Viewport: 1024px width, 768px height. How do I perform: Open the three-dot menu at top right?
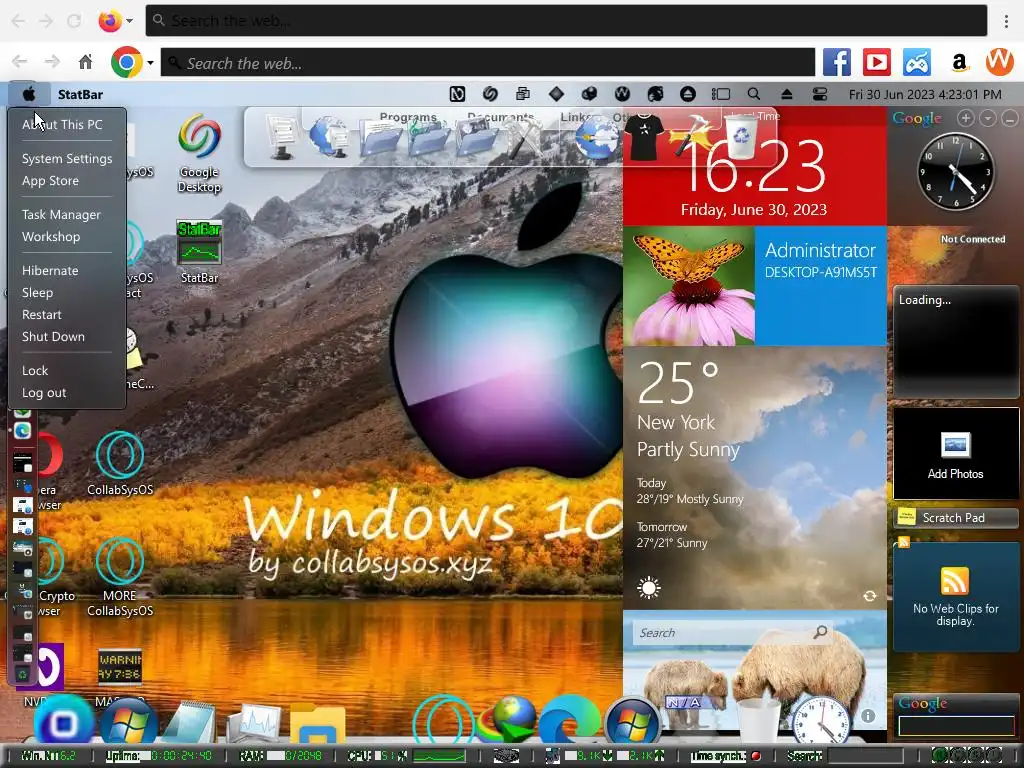[1006, 21]
